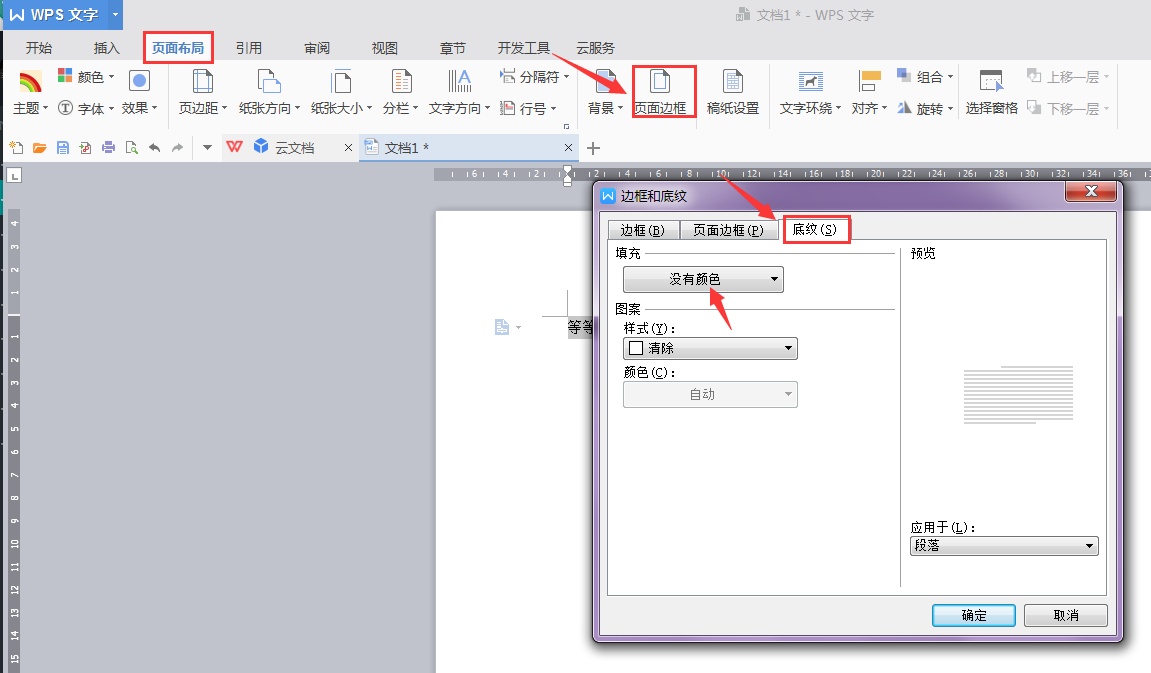1151x673 pixels.
Task: Click the 旋转 rotate icon
Action: tap(904, 108)
